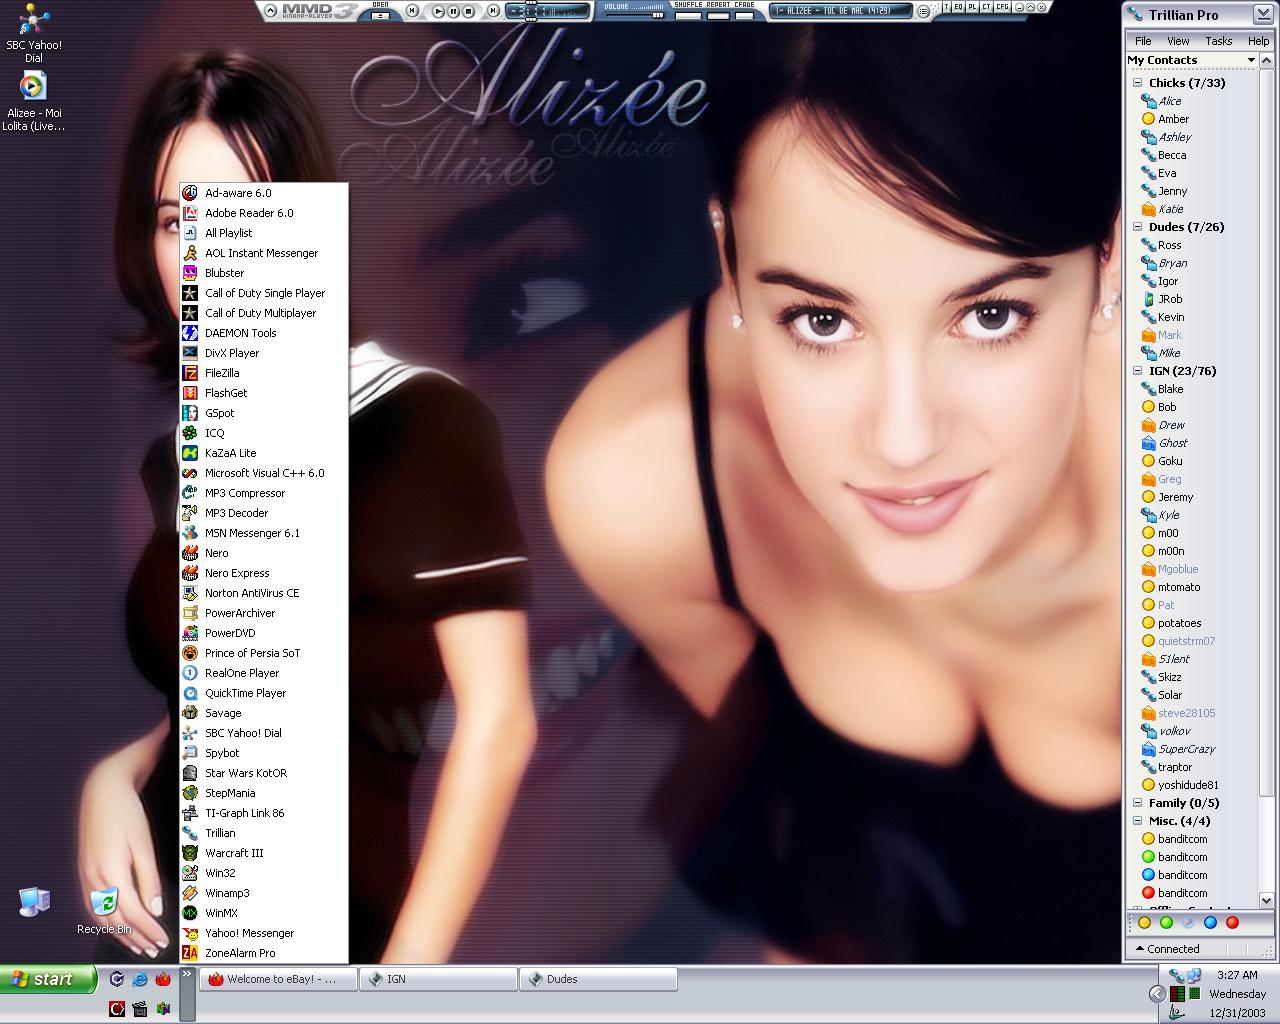This screenshot has width=1280, height=1024.
Task: Click the green ICQ connection ball in Trillian
Action: coord(1166,922)
